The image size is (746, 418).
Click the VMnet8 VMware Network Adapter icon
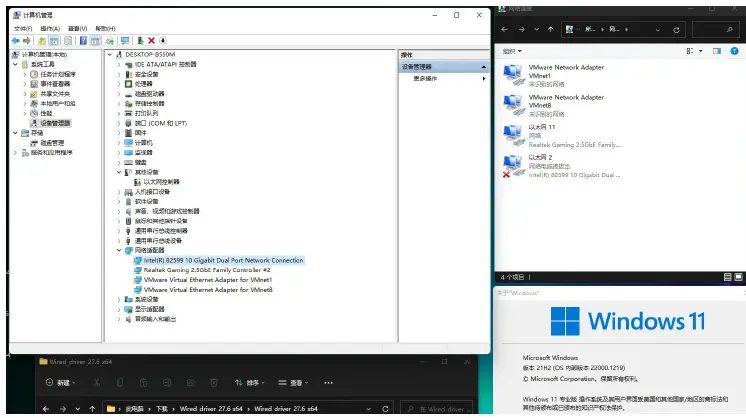click(x=512, y=103)
